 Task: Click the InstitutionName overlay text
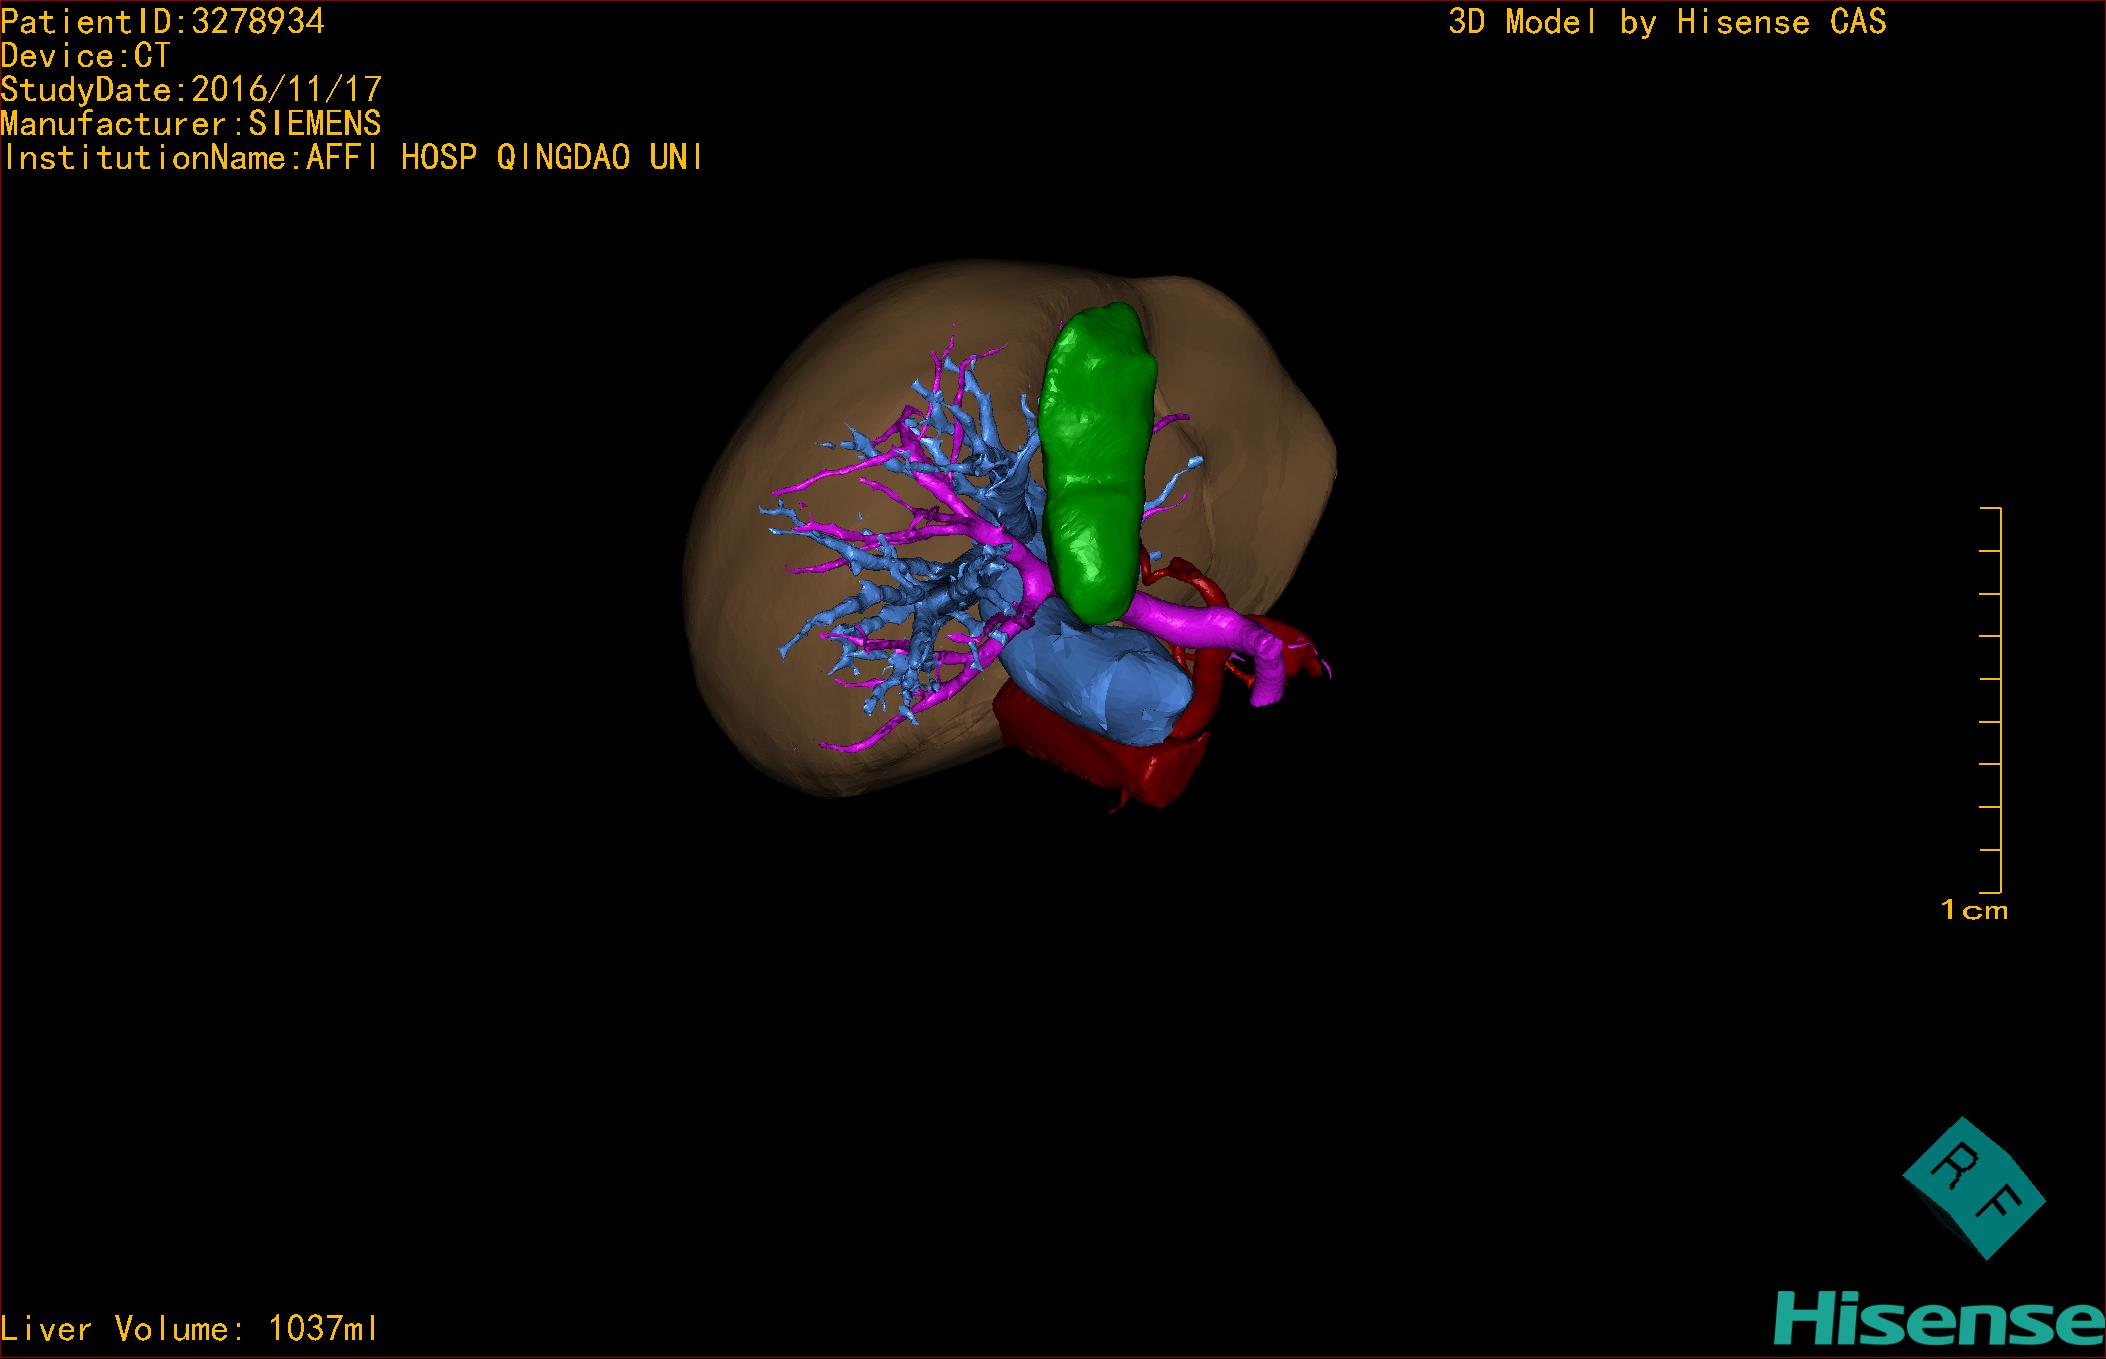click(x=352, y=158)
